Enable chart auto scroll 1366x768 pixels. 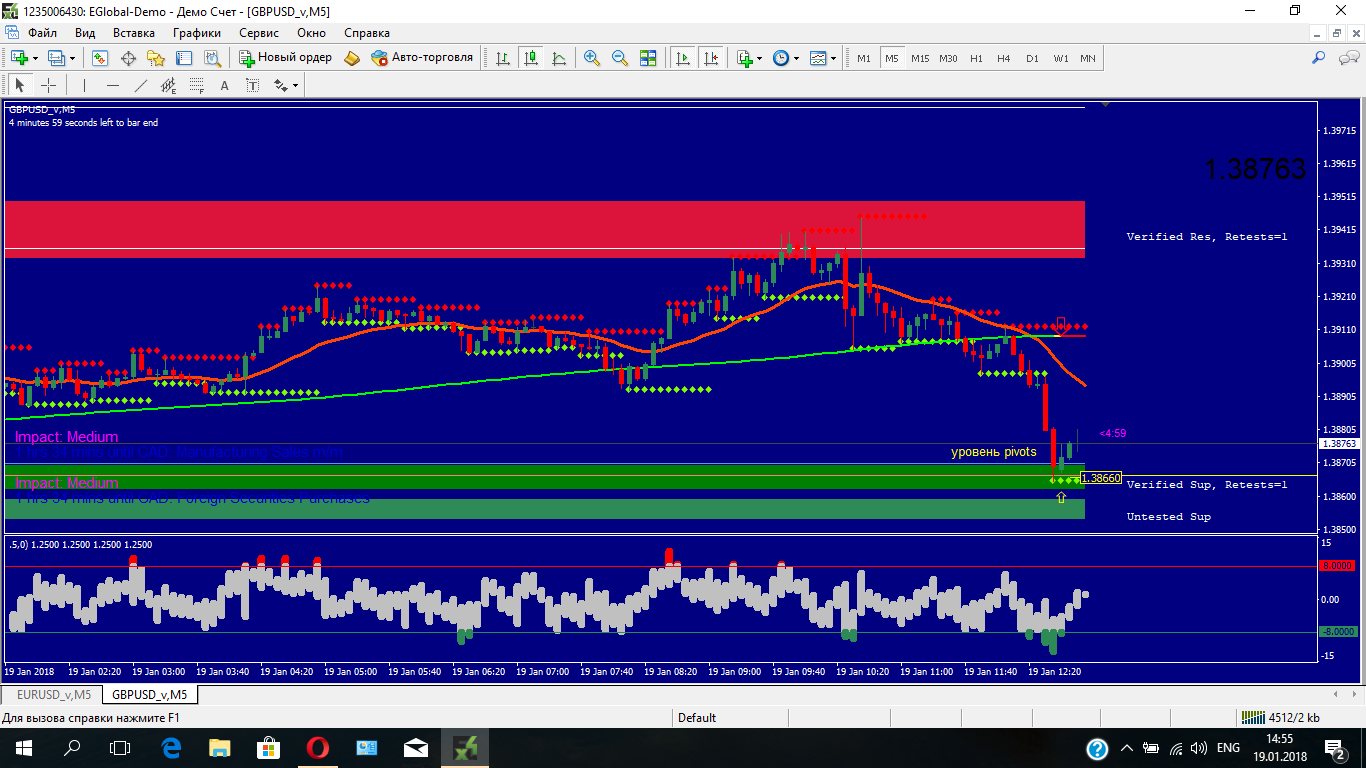coord(683,58)
